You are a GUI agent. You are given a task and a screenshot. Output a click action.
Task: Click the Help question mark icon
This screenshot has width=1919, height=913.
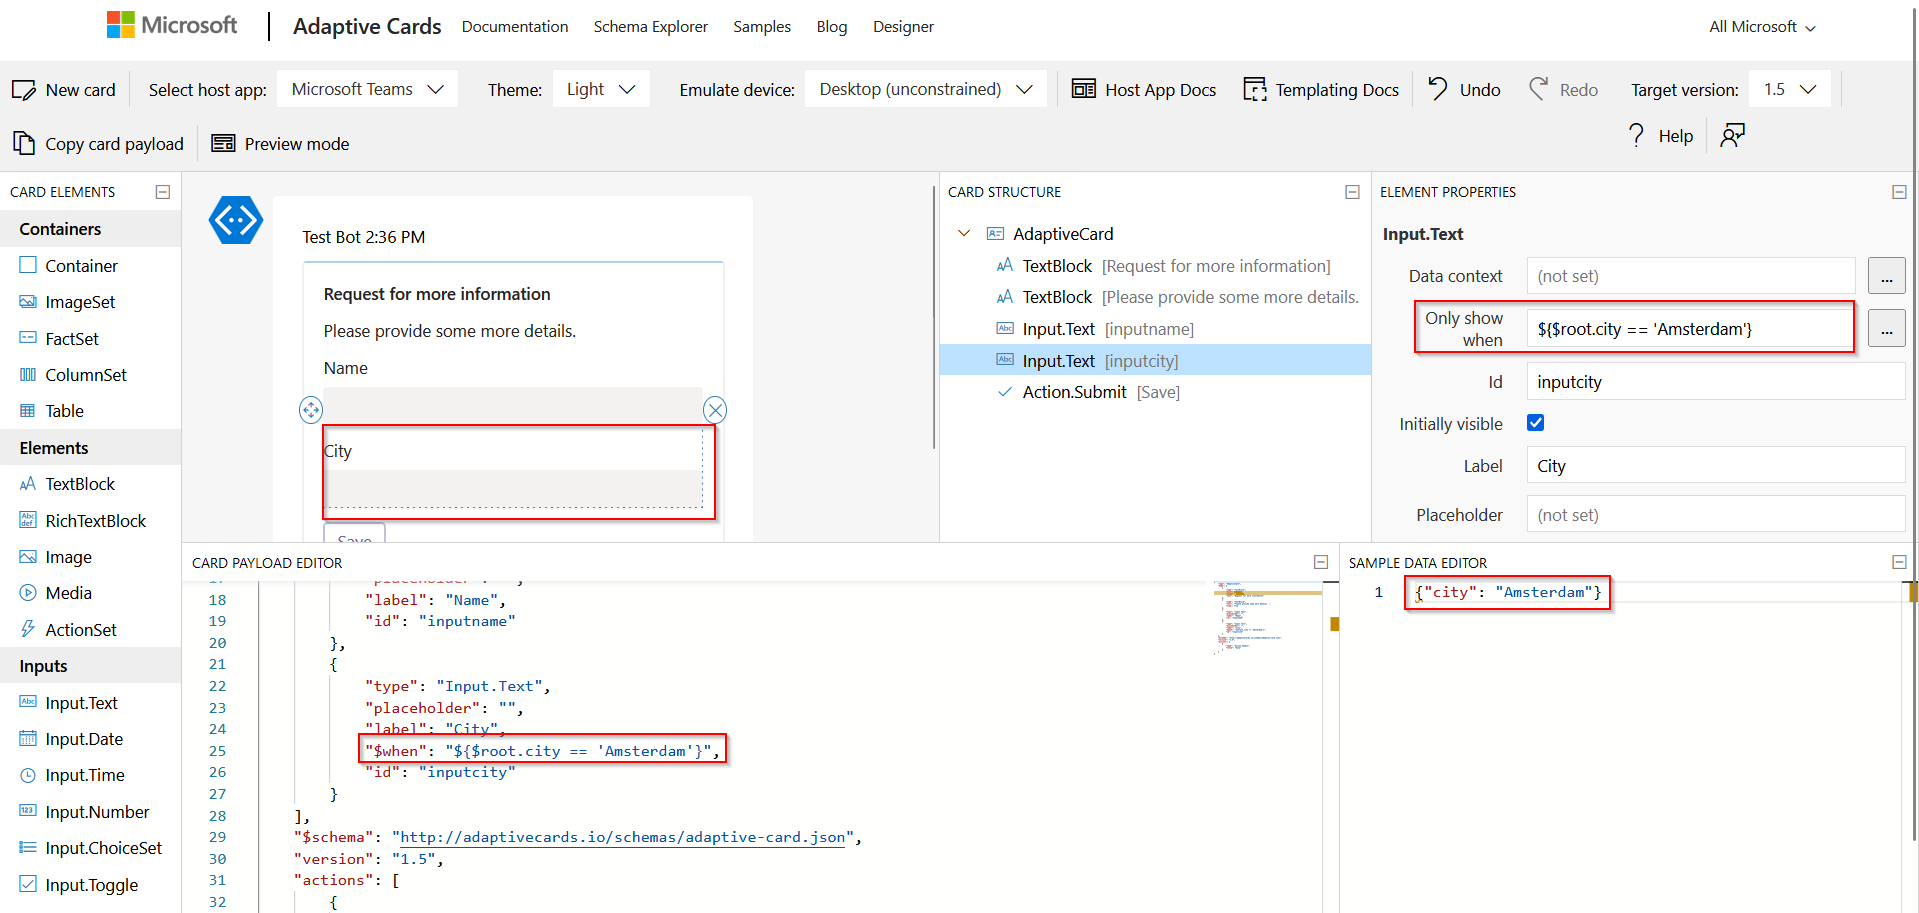coord(1636,136)
